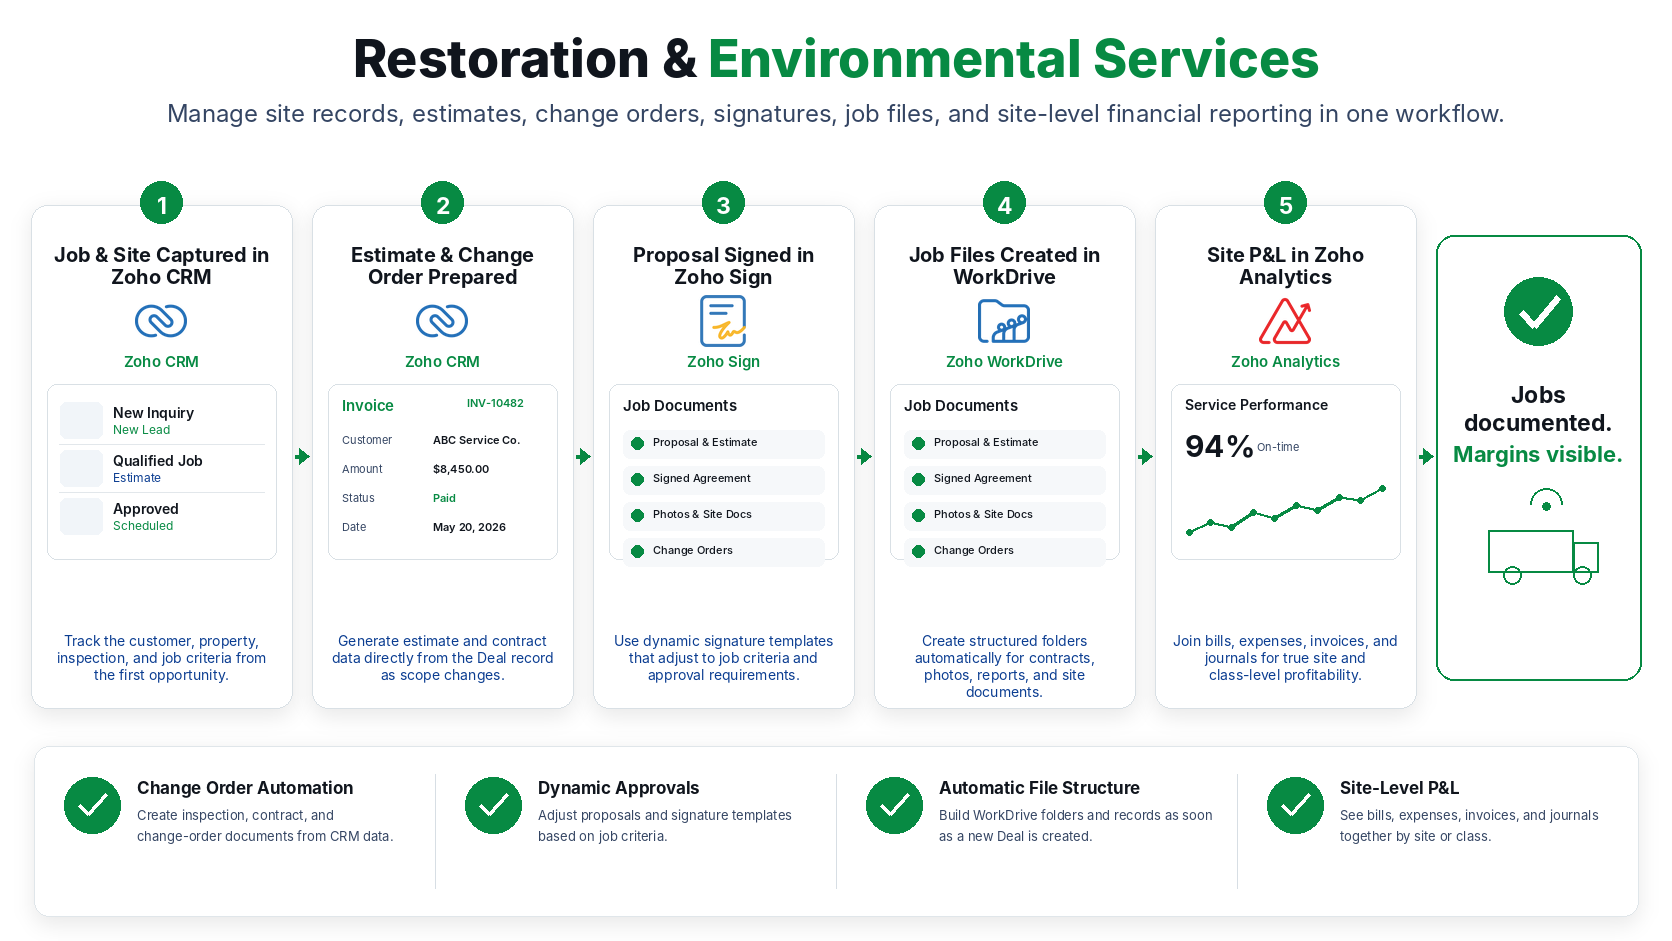
Task: Click the Zoho Analytics label
Action: click(1285, 362)
